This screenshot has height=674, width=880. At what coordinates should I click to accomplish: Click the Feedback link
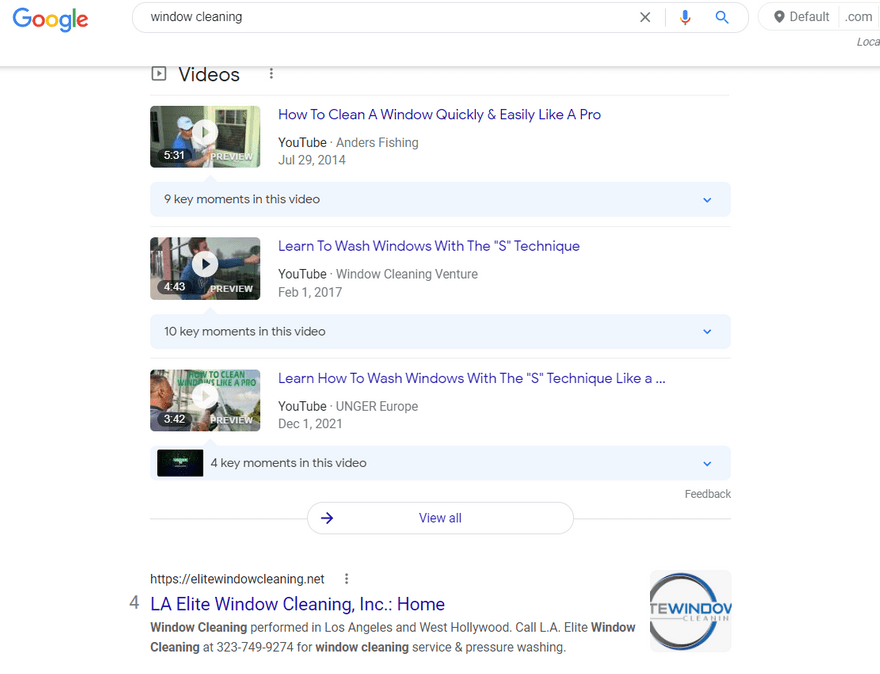tap(708, 494)
